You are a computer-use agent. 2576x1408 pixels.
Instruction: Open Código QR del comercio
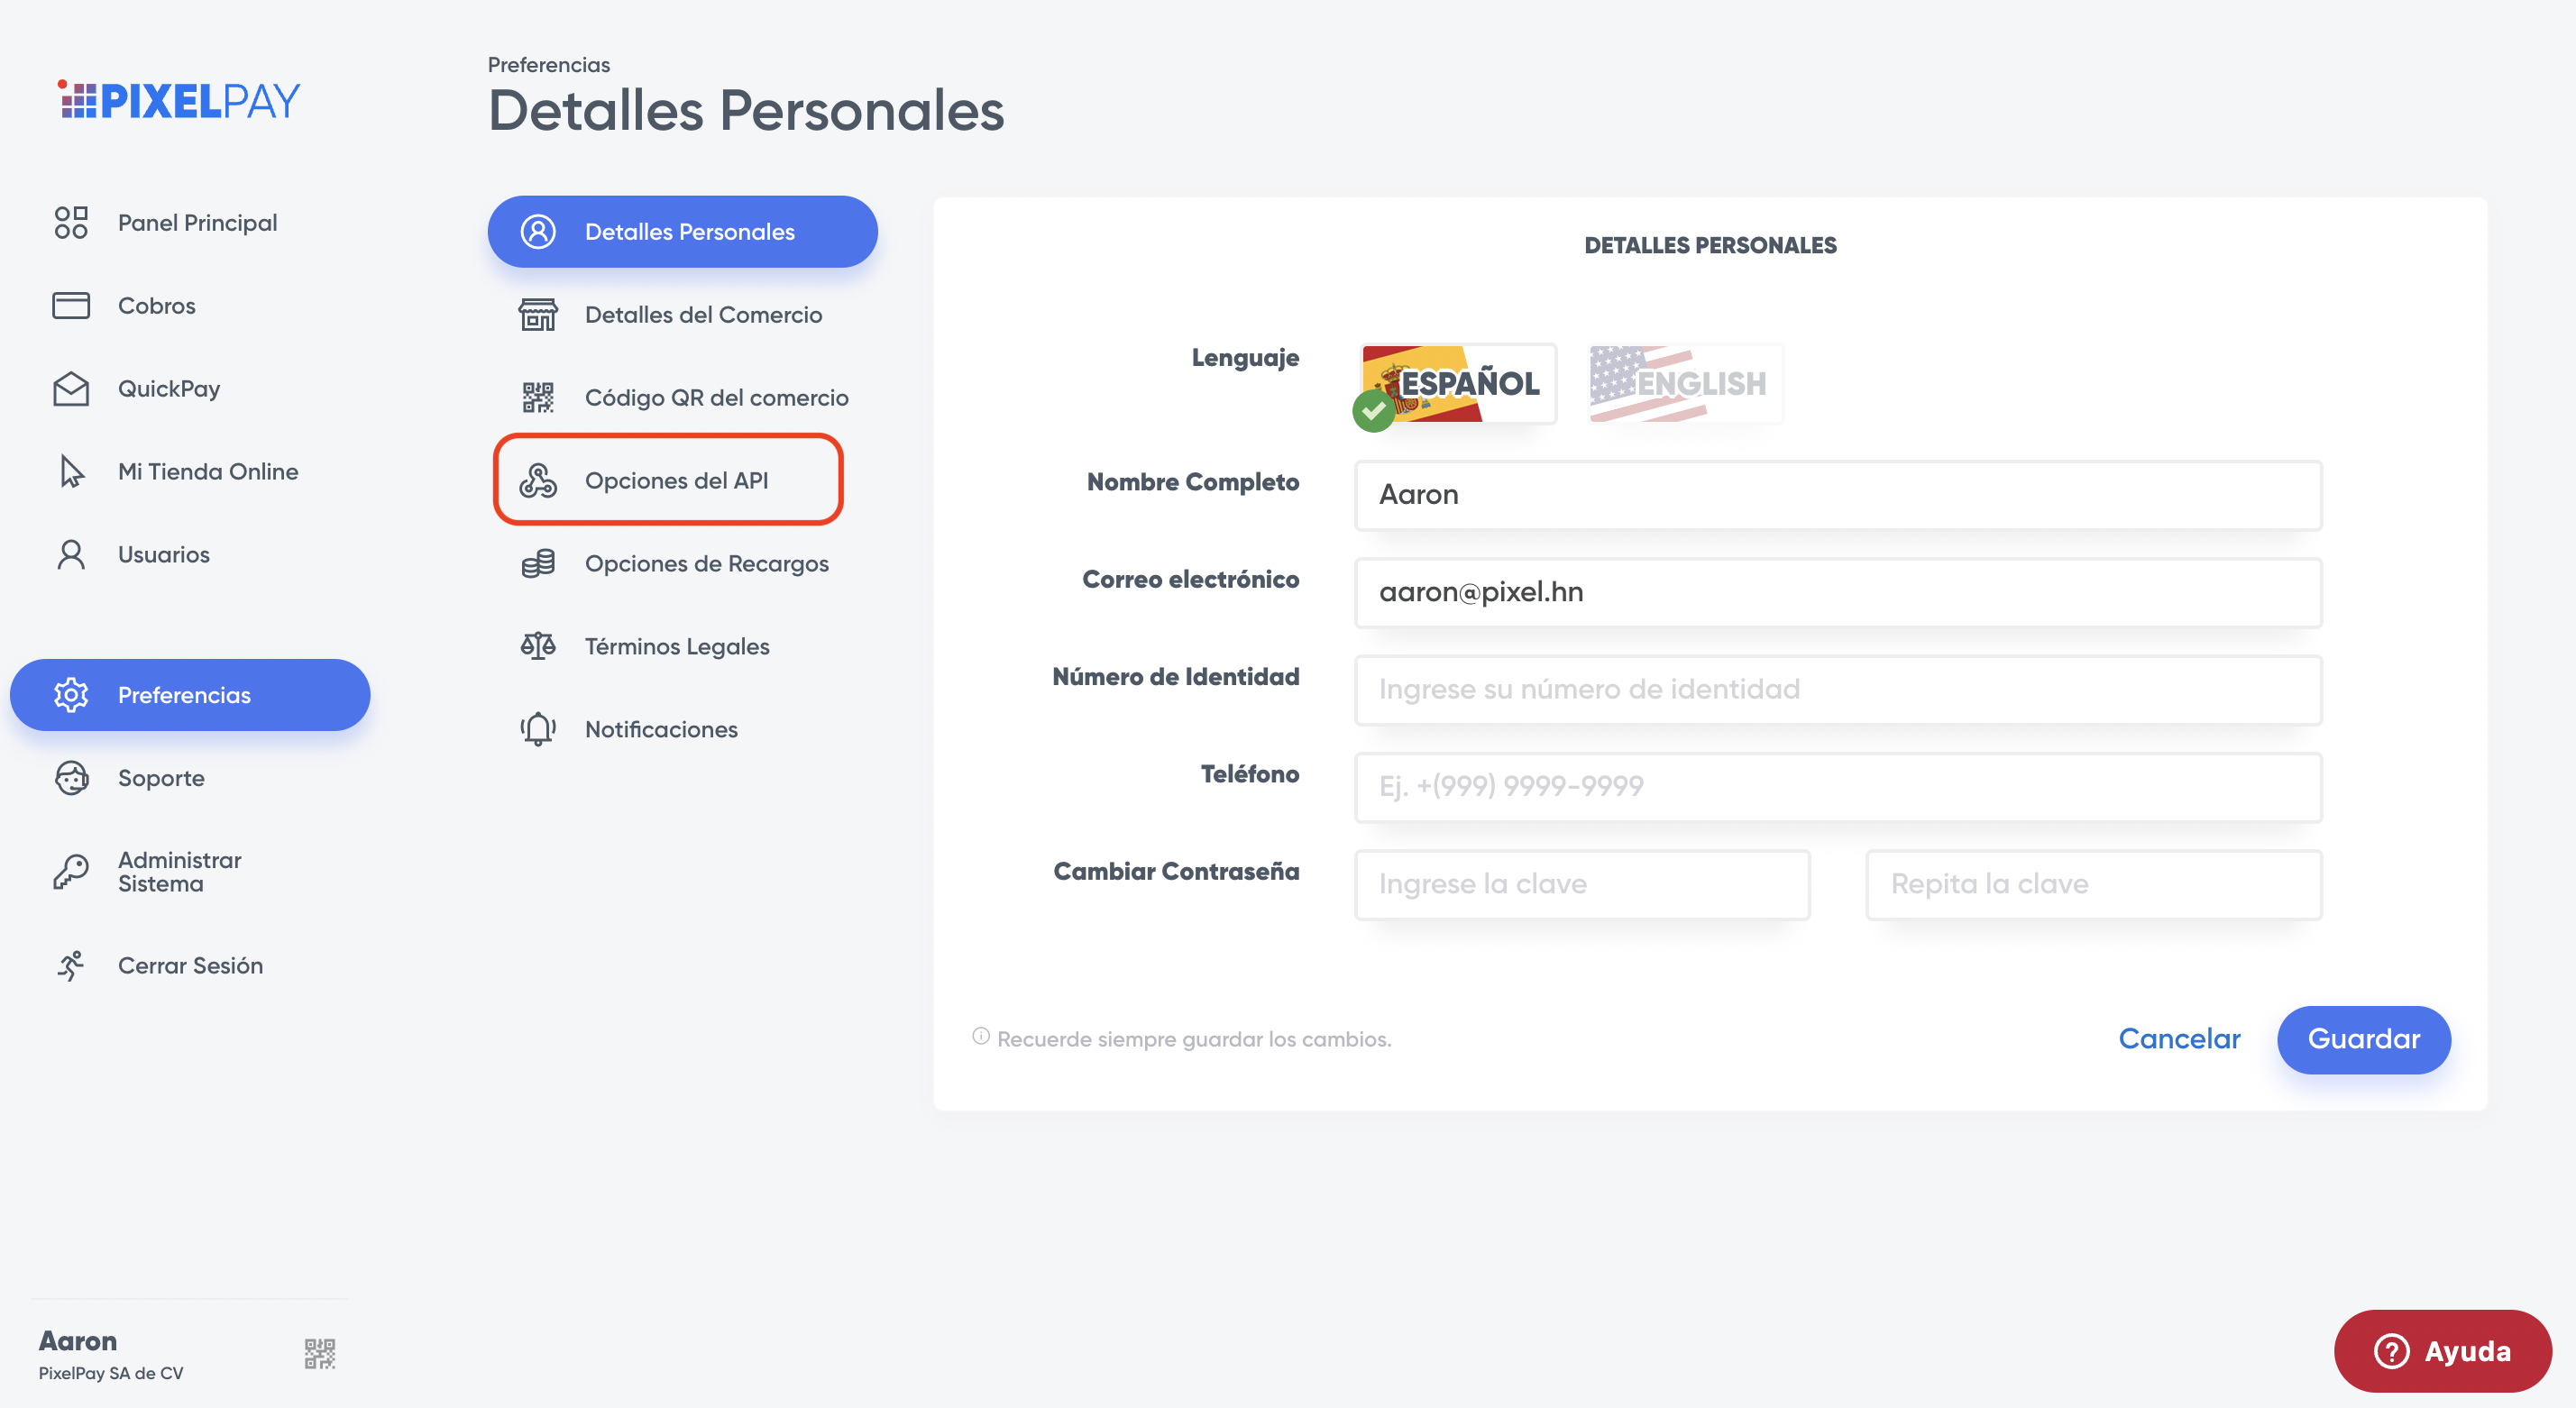(x=715, y=398)
